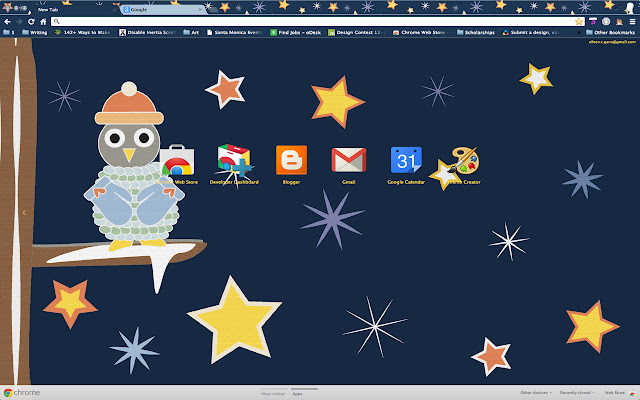640x400 pixels.
Task: Open the Google Calendar app
Action: [406, 164]
